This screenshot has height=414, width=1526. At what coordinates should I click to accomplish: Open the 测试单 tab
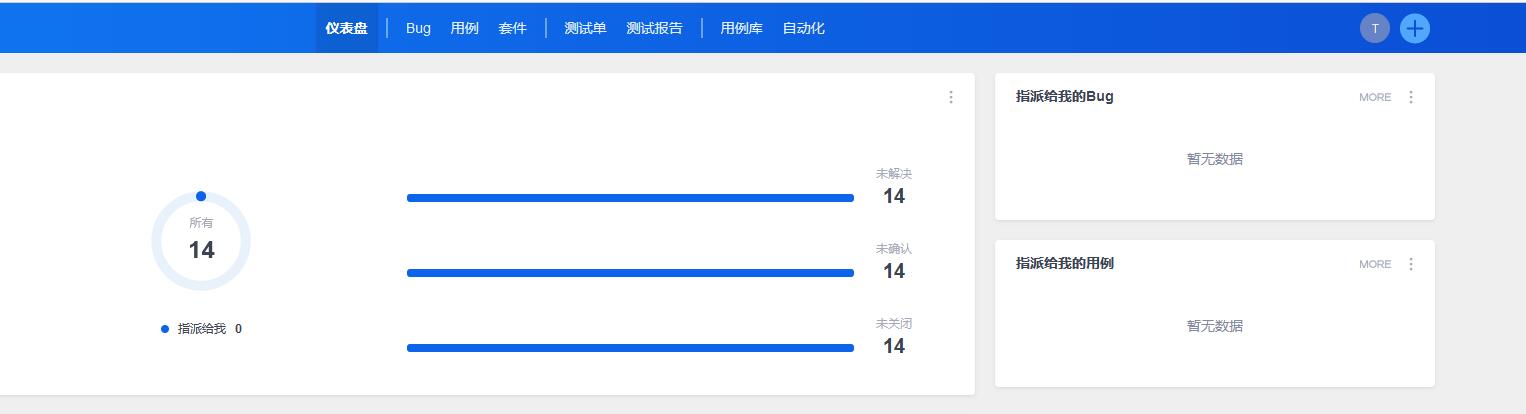[x=585, y=28]
